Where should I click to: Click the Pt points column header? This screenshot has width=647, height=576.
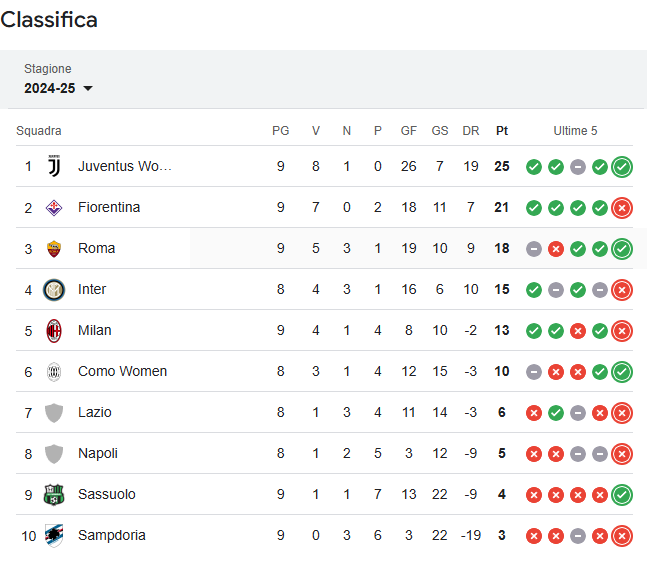[502, 131]
